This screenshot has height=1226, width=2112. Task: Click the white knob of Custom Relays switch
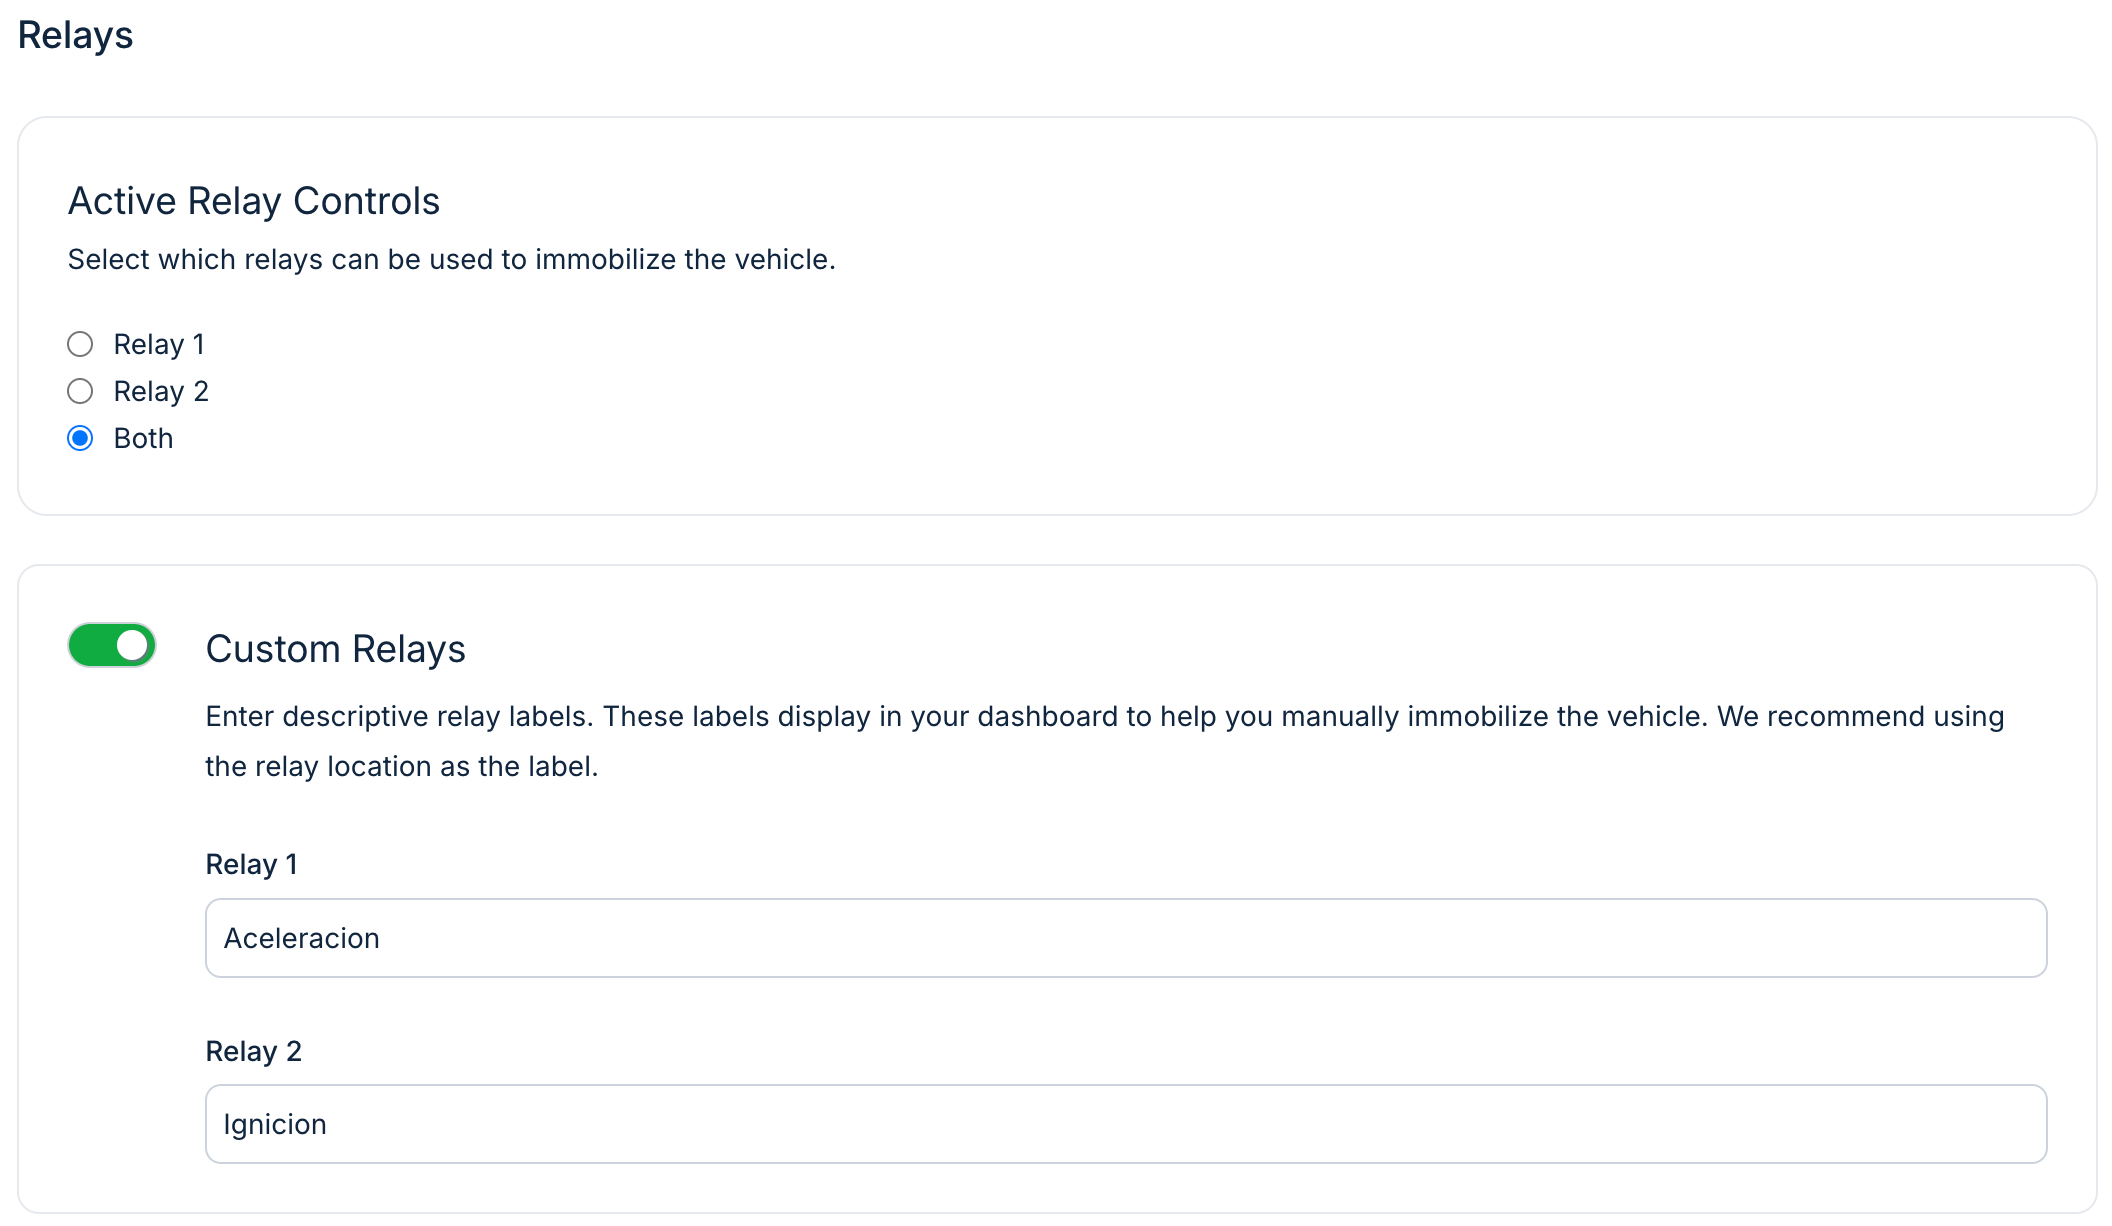(x=132, y=645)
